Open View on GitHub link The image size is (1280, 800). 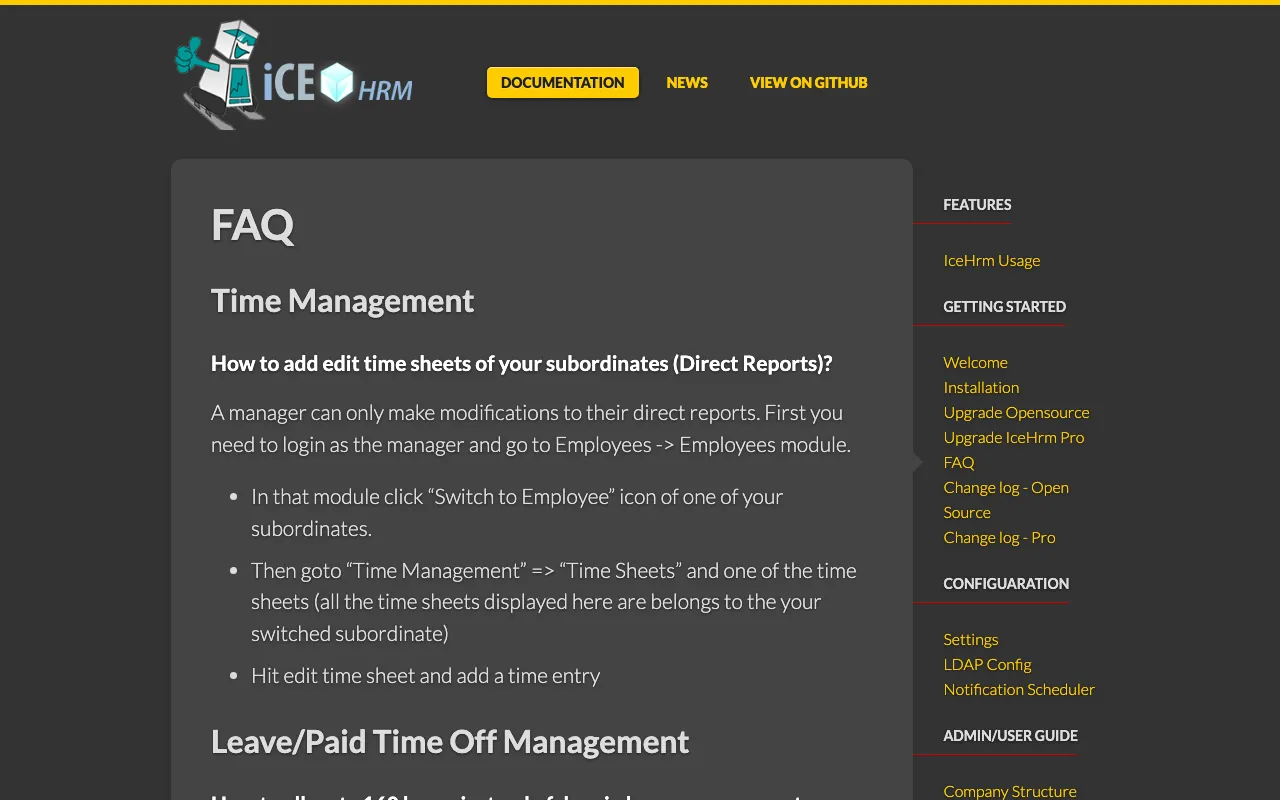809,83
